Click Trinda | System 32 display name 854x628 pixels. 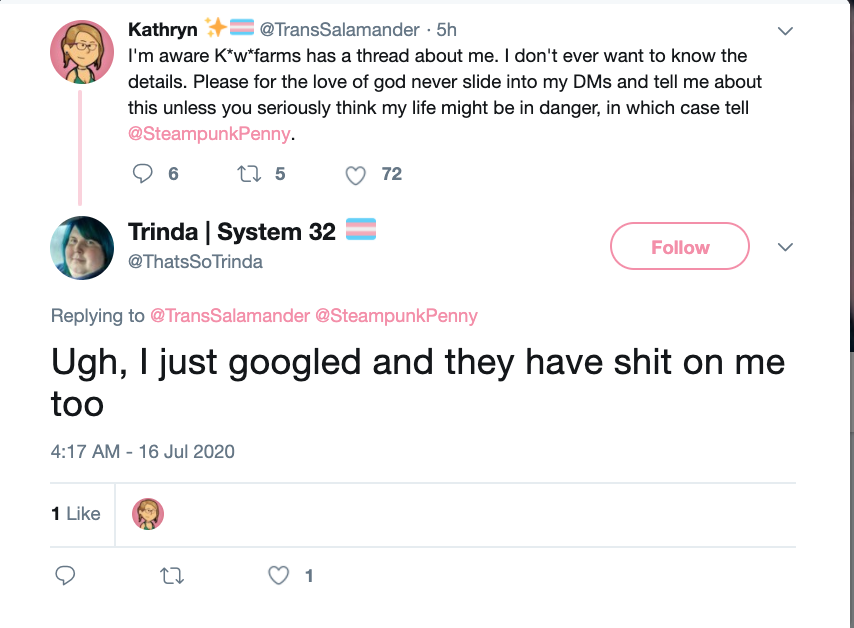tap(232, 232)
